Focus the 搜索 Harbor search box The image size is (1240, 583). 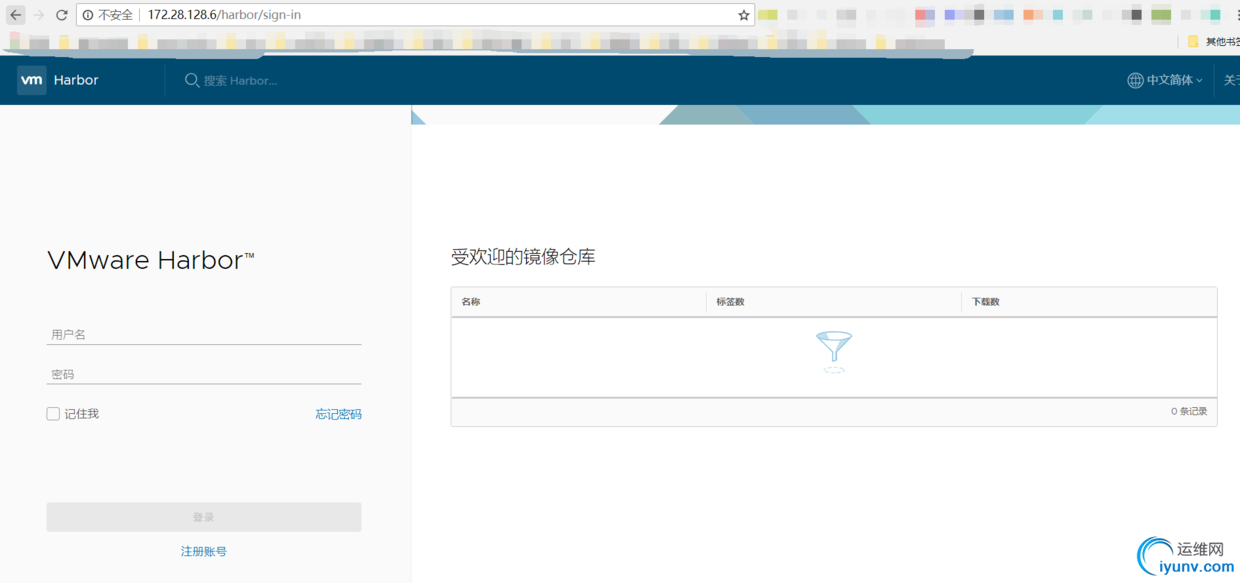coord(240,80)
